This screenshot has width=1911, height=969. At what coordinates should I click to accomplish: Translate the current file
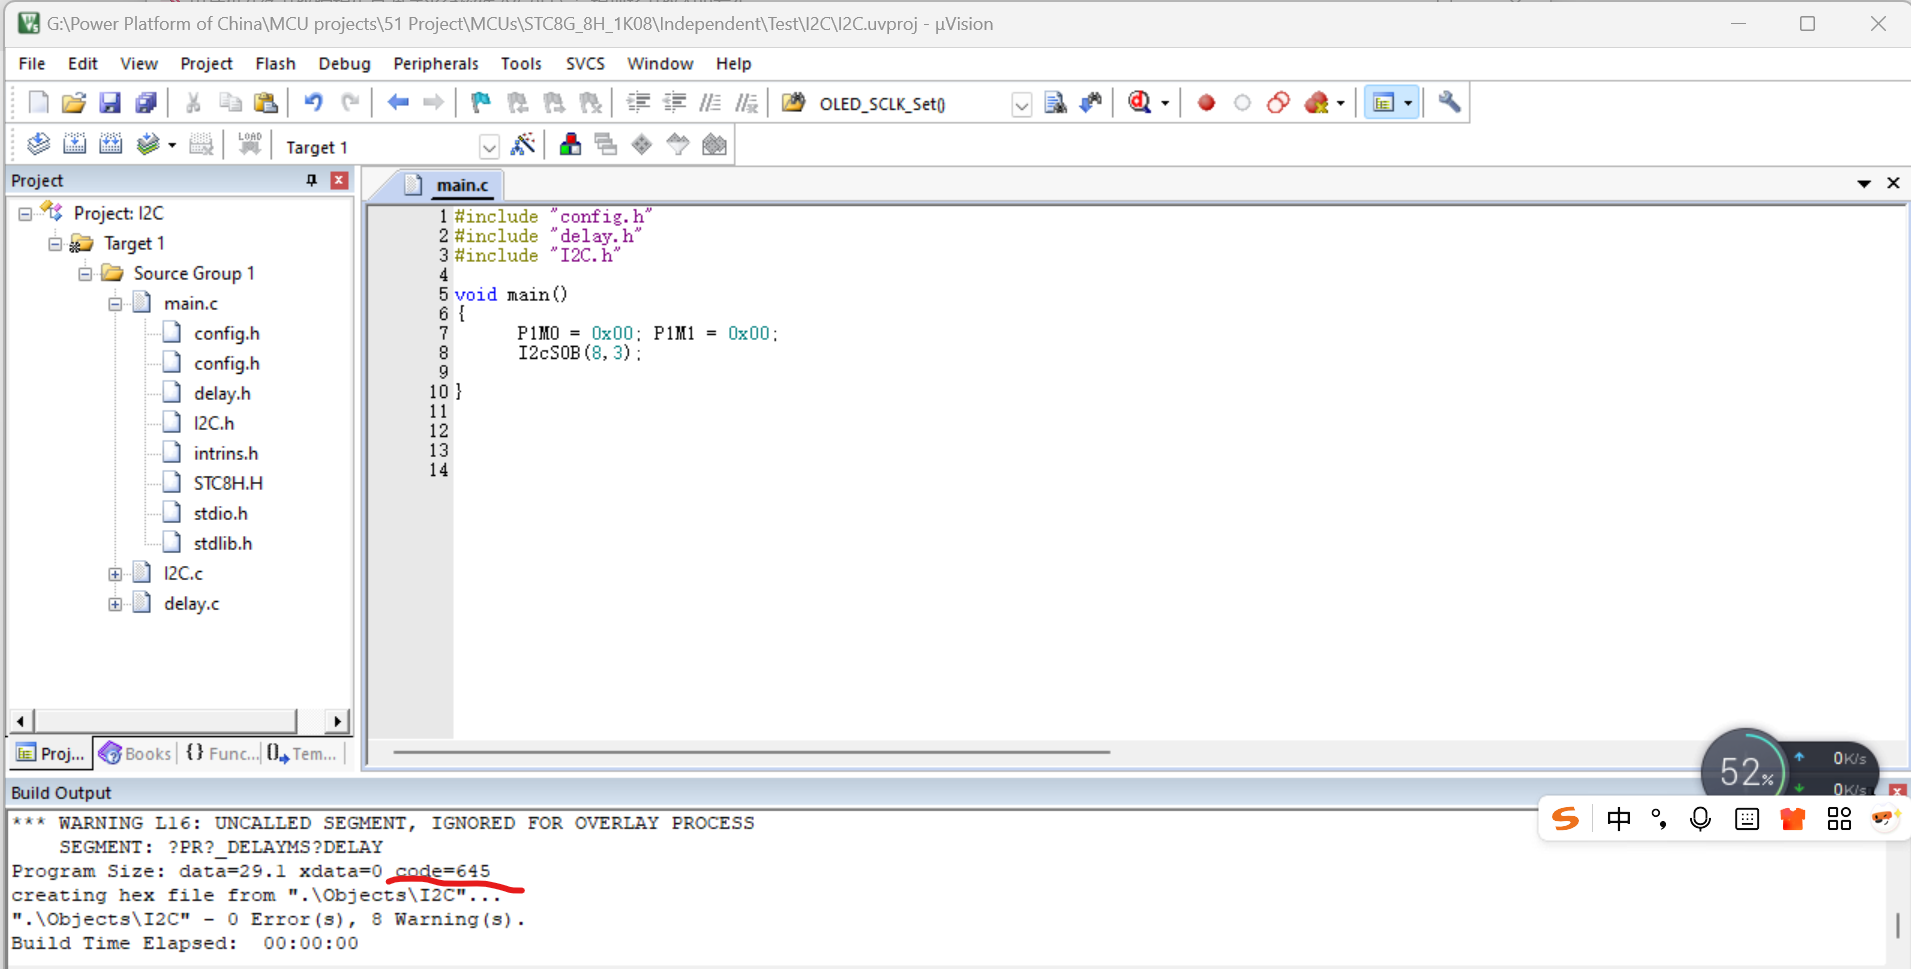38,145
